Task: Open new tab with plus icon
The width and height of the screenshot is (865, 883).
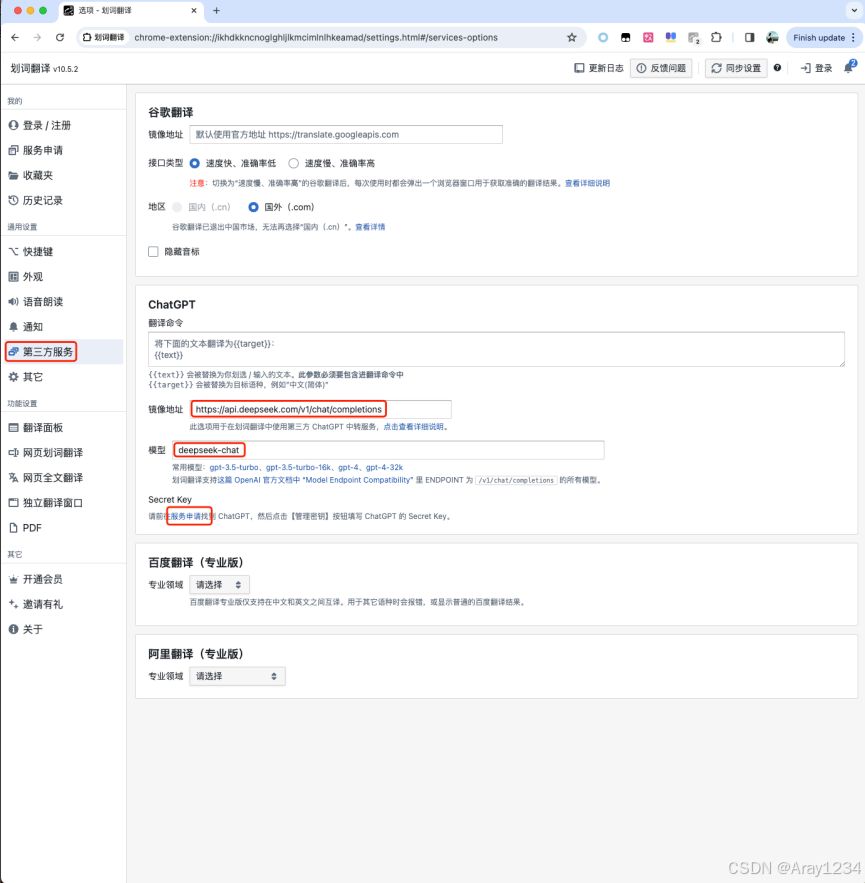Action: (x=216, y=11)
